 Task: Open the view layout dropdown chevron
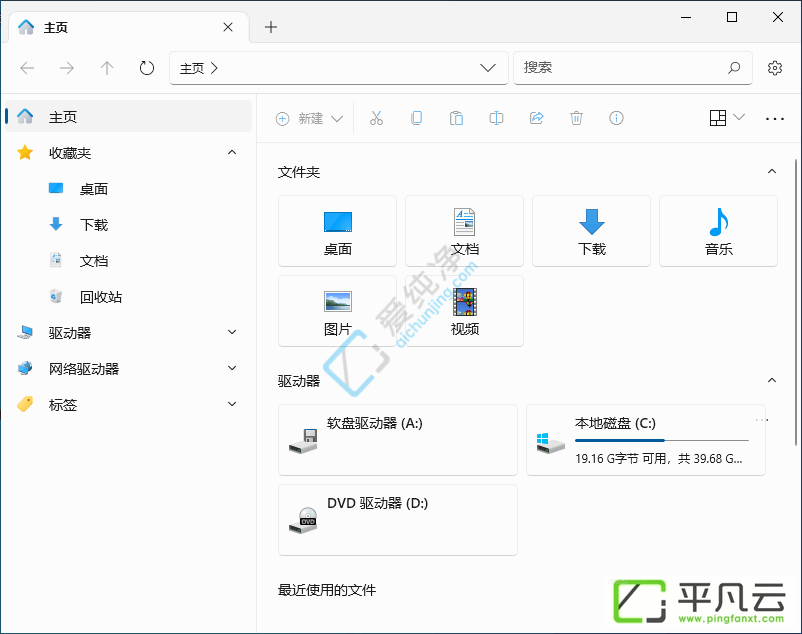739,117
